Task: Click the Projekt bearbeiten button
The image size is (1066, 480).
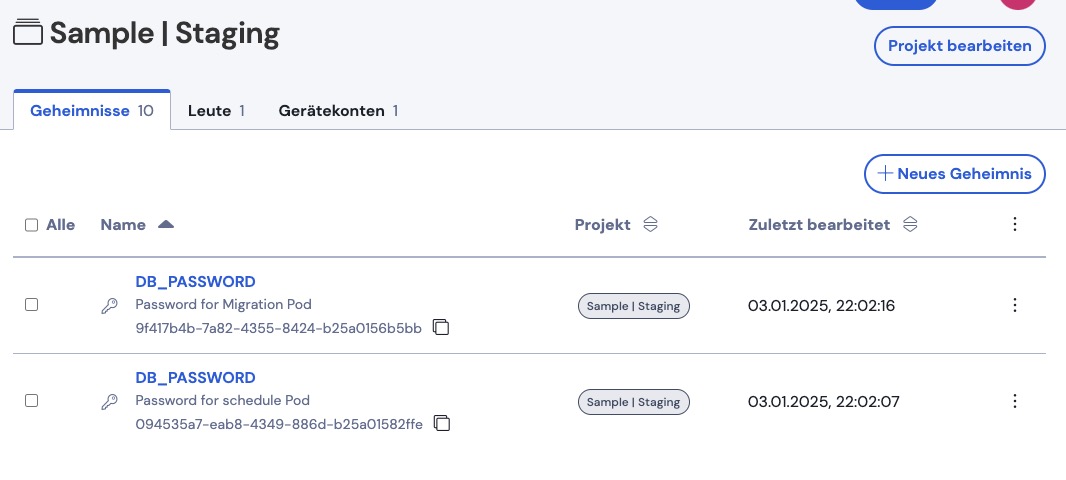Action: [x=959, y=46]
